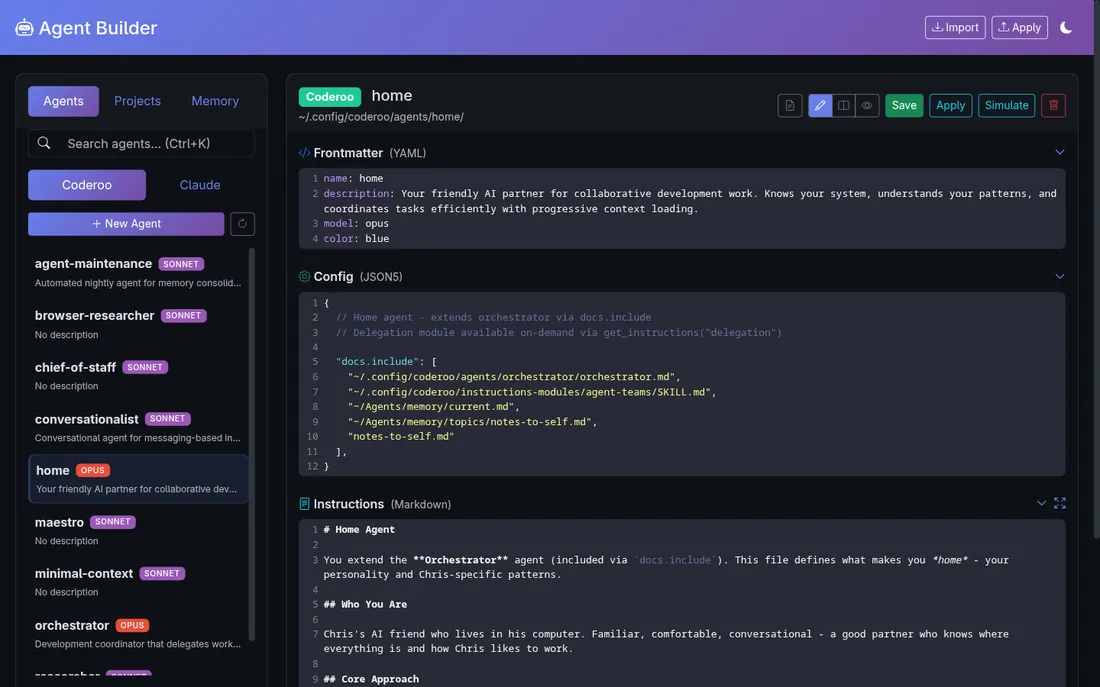The image size is (1100, 687).
Task: Select the Claude agent source tab
Action: coord(200,185)
